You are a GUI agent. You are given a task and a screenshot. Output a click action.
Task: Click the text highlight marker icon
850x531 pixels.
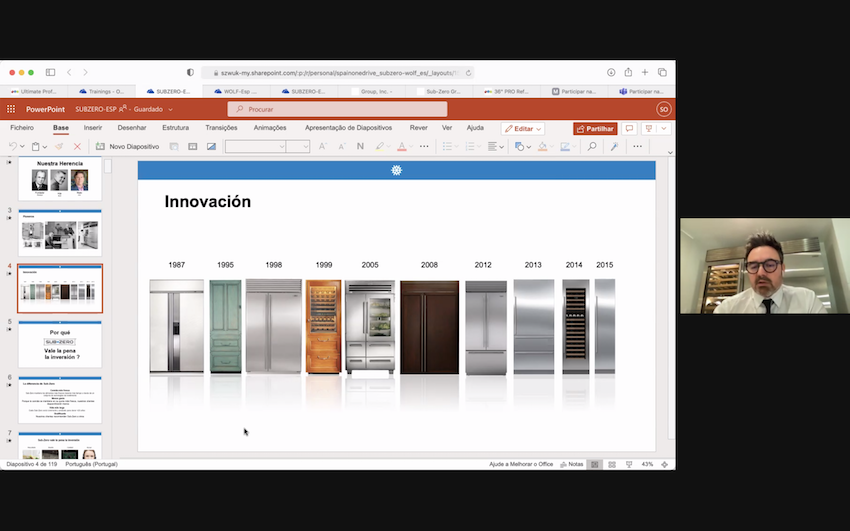379,146
